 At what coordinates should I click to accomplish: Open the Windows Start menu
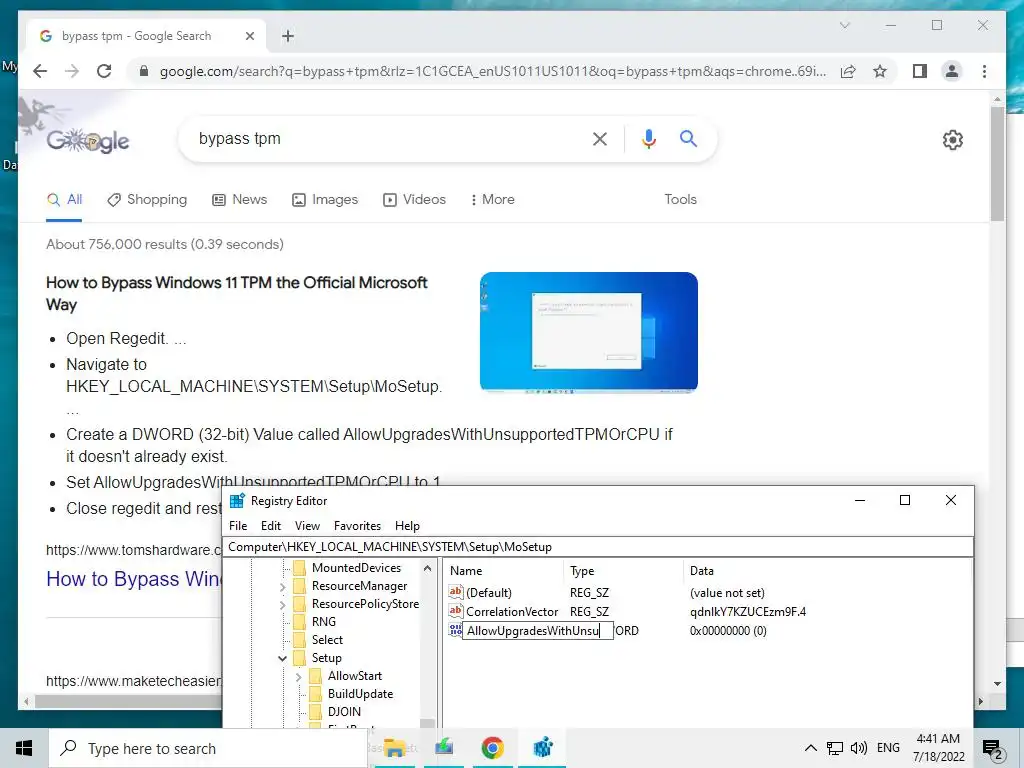pyautogui.click(x=24, y=748)
